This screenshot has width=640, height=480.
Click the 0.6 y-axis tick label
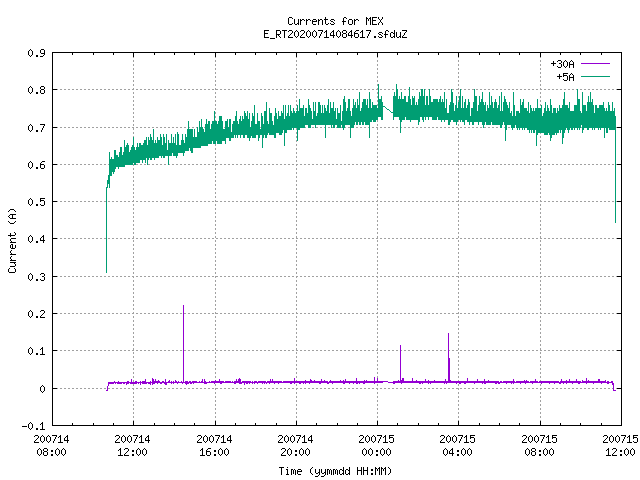(36, 165)
